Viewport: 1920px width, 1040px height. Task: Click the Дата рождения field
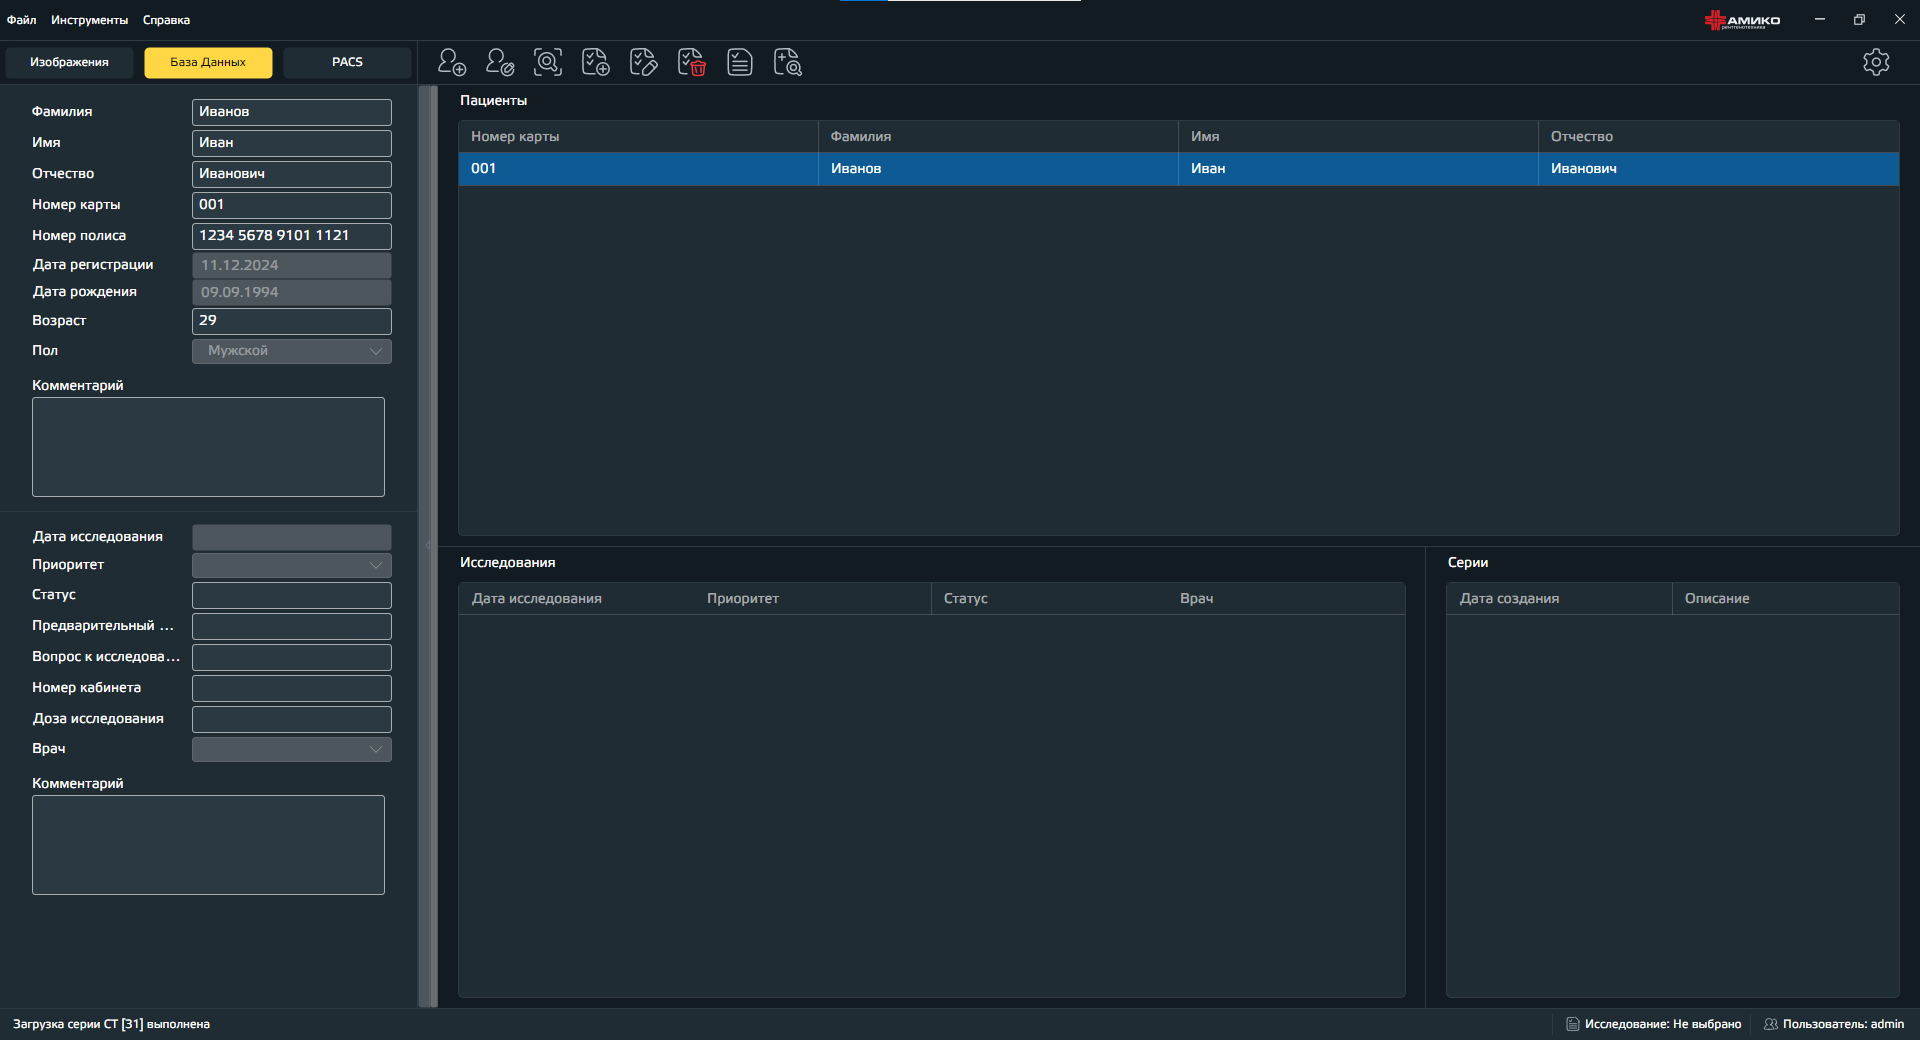pos(292,292)
